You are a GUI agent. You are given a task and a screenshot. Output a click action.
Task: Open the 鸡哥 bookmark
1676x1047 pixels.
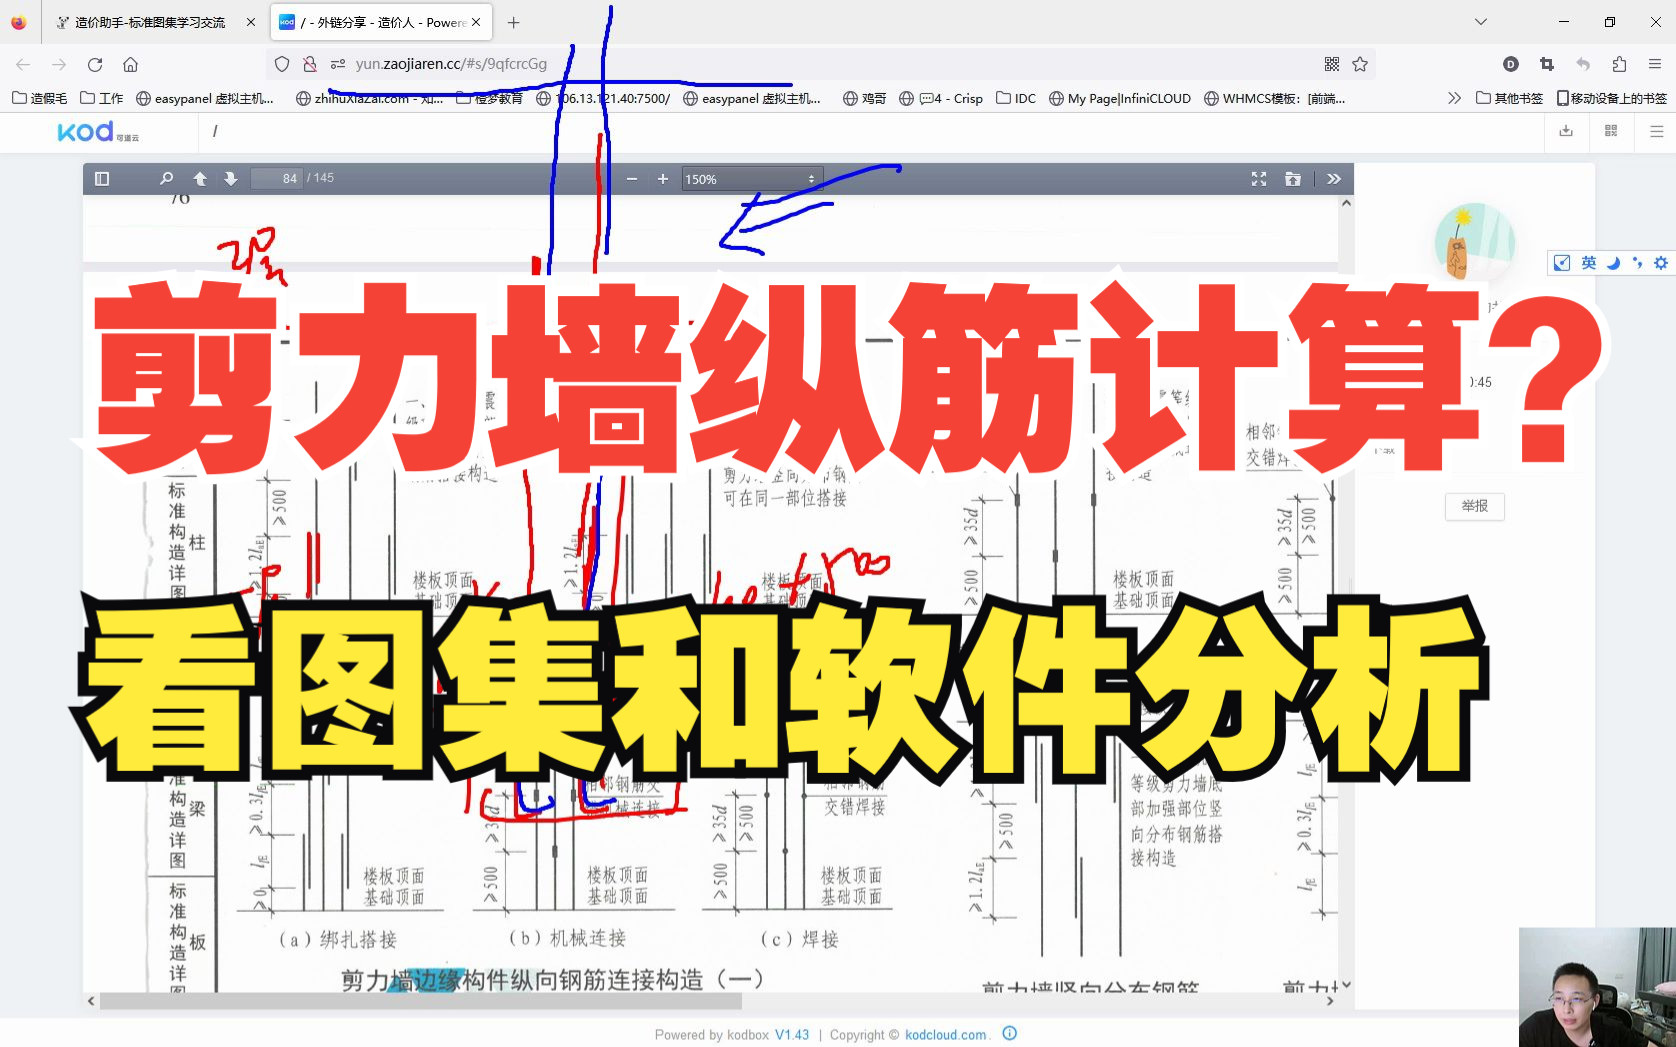coord(865,98)
